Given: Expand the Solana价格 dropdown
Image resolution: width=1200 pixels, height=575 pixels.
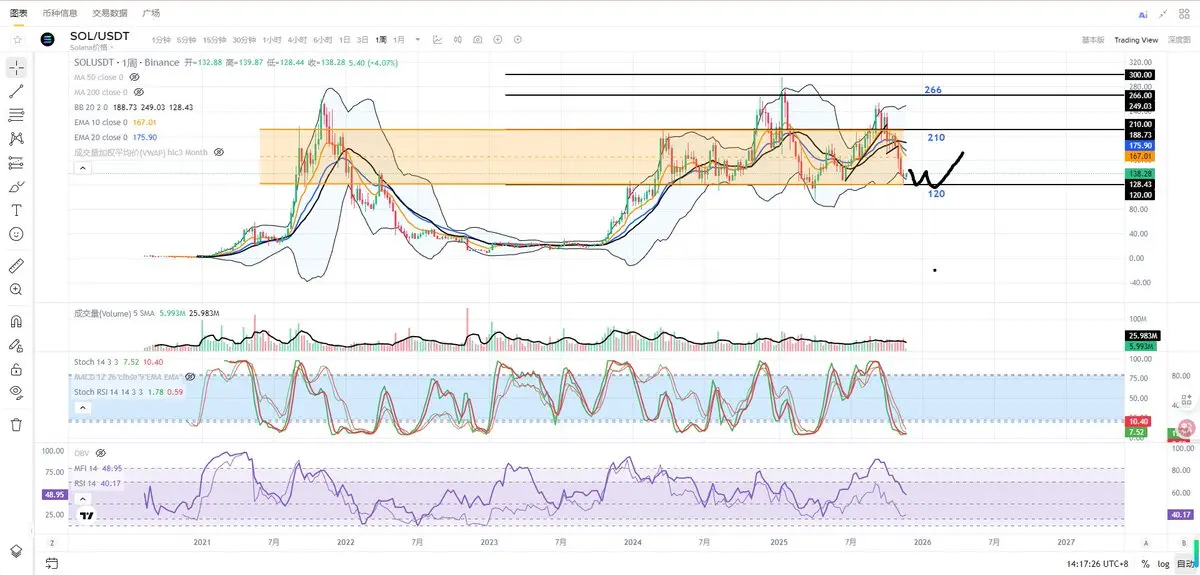Looking at the screenshot, I should point(93,47).
